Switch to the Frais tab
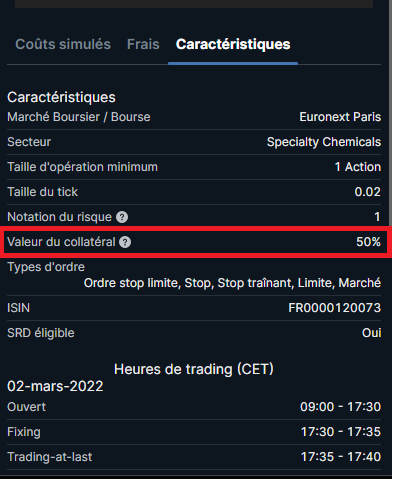Image resolution: width=393 pixels, height=479 pixels. (143, 44)
